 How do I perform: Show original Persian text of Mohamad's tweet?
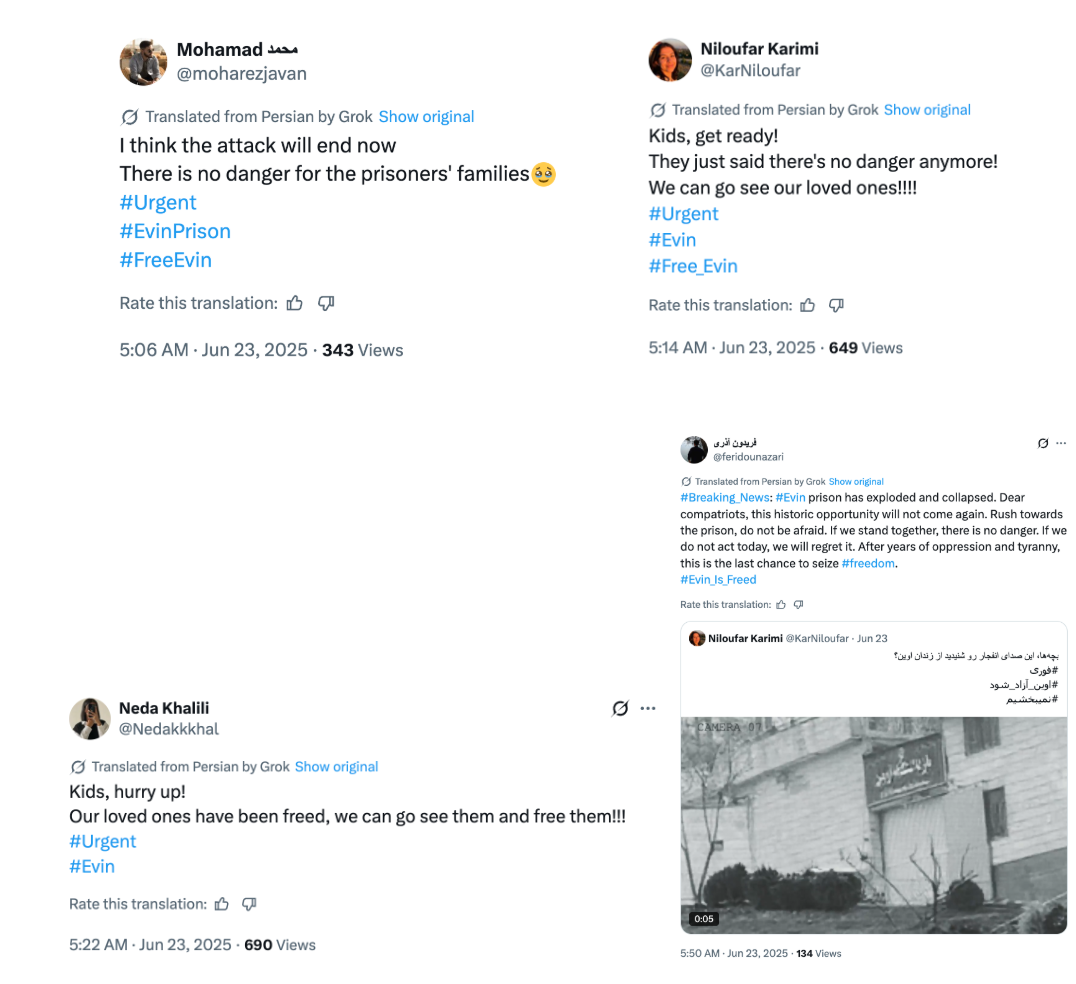[x=426, y=117]
